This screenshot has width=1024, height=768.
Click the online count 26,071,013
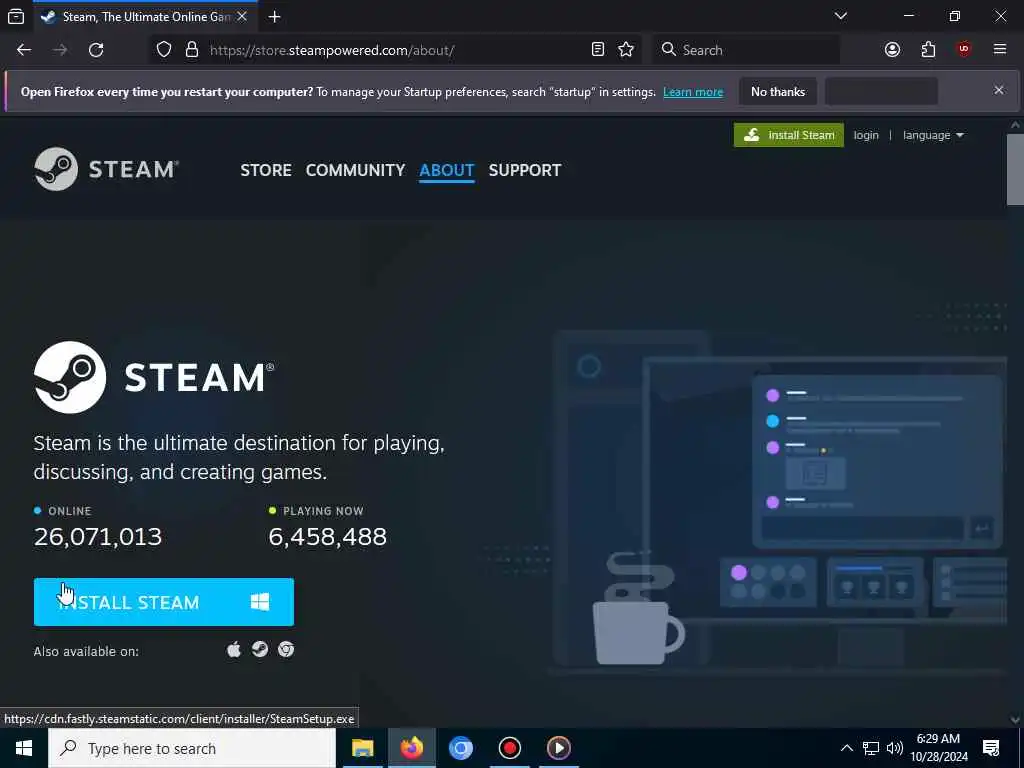(x=98, y=537)
